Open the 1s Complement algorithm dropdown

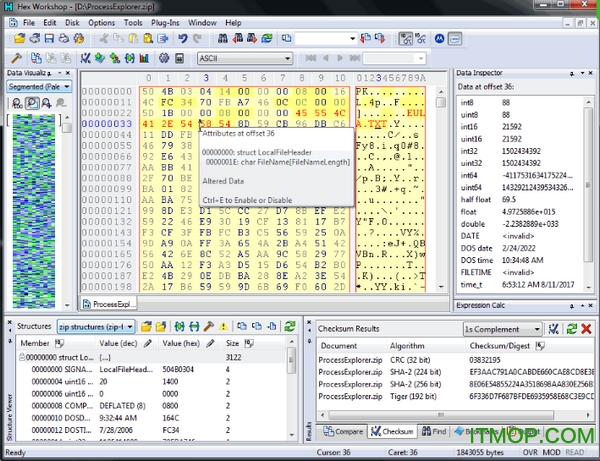(x=502, y=329)
